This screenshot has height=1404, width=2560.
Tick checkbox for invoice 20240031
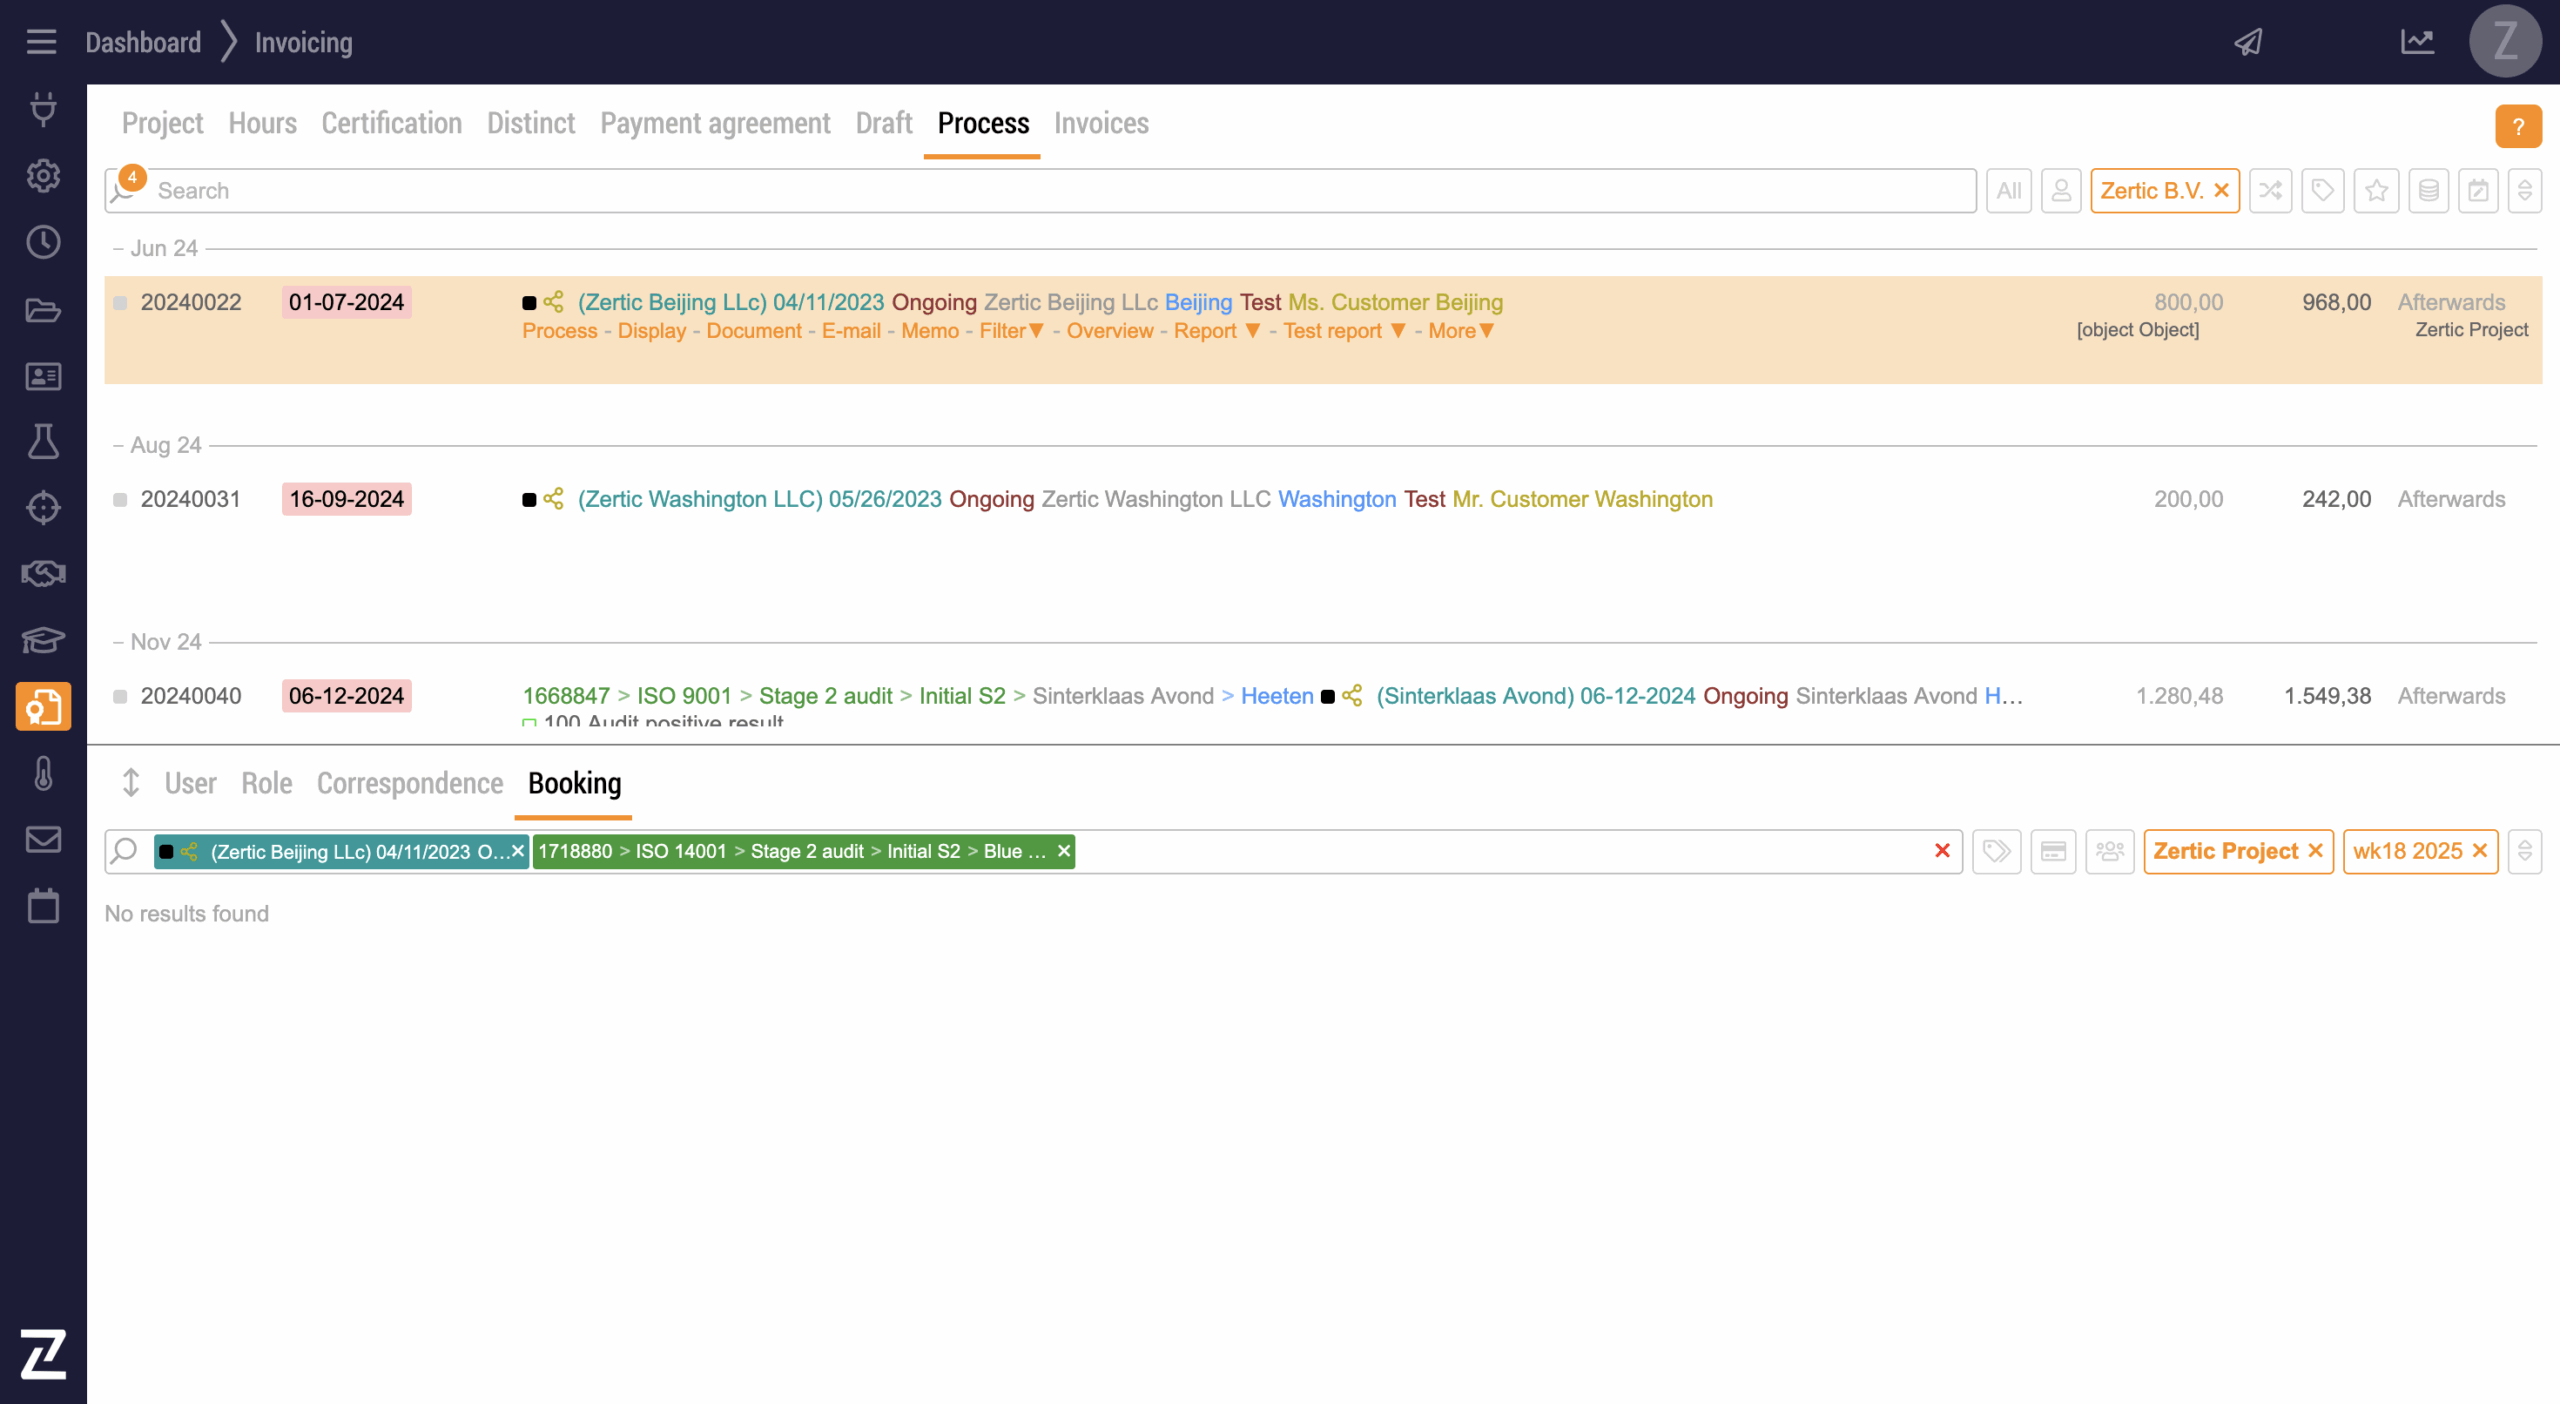[x=120, y=500]
